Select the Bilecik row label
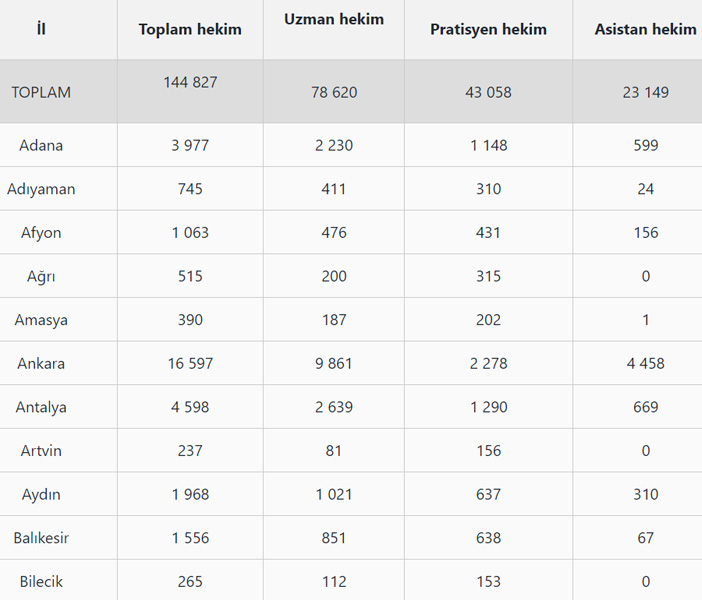Viewport: 702px width, 600px height. pos(41,582)
